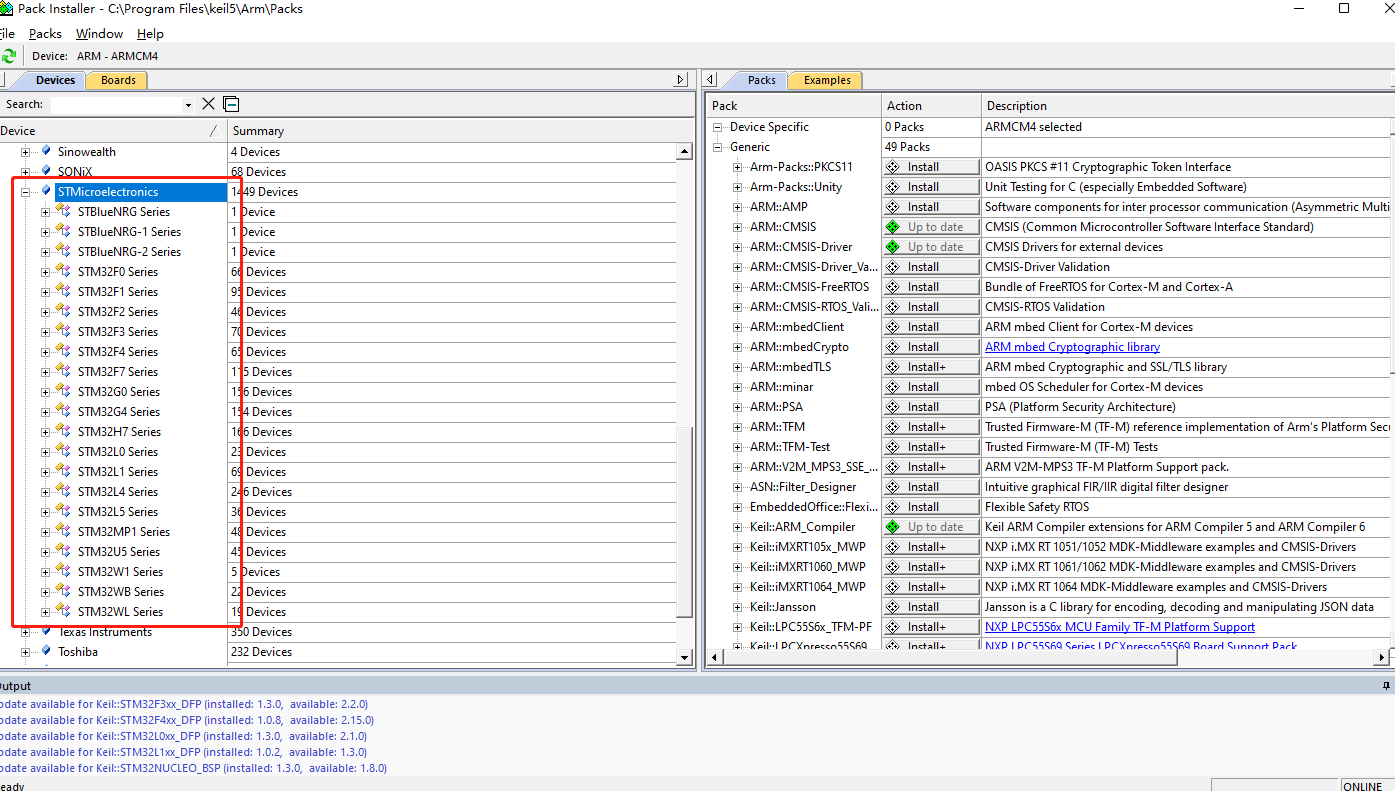This screenshot has height=791, width=1395.
Task: Collapse the STMicroelectronics tree node
Action: [26, 192]
